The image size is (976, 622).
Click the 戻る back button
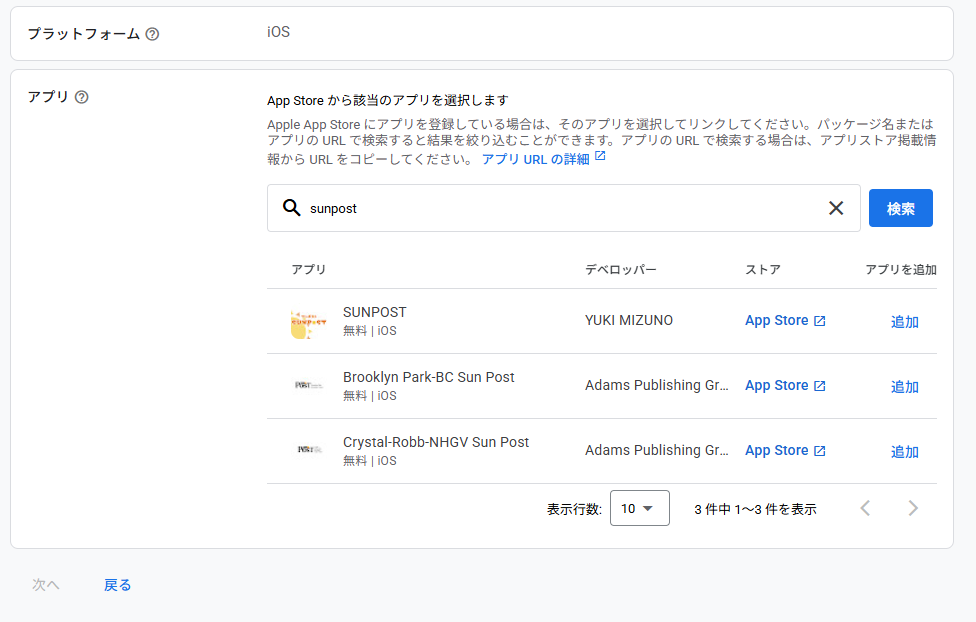click(117, 585)
